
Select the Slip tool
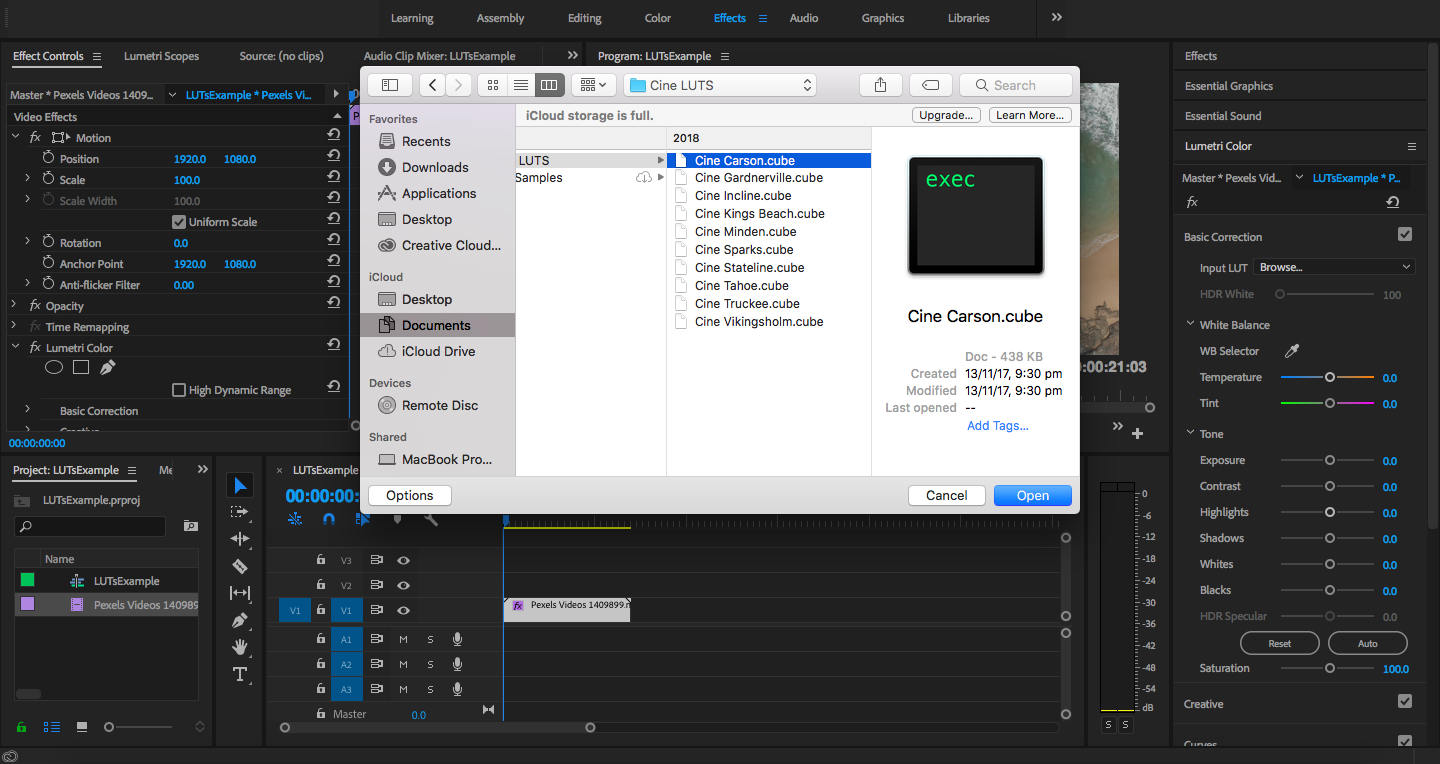(x=240, y=593)
